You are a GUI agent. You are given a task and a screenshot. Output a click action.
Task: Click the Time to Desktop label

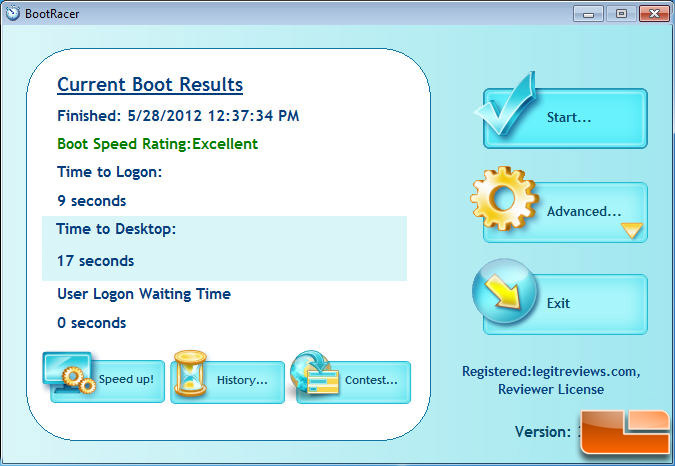pyautogui.click(x=116, y=229)
